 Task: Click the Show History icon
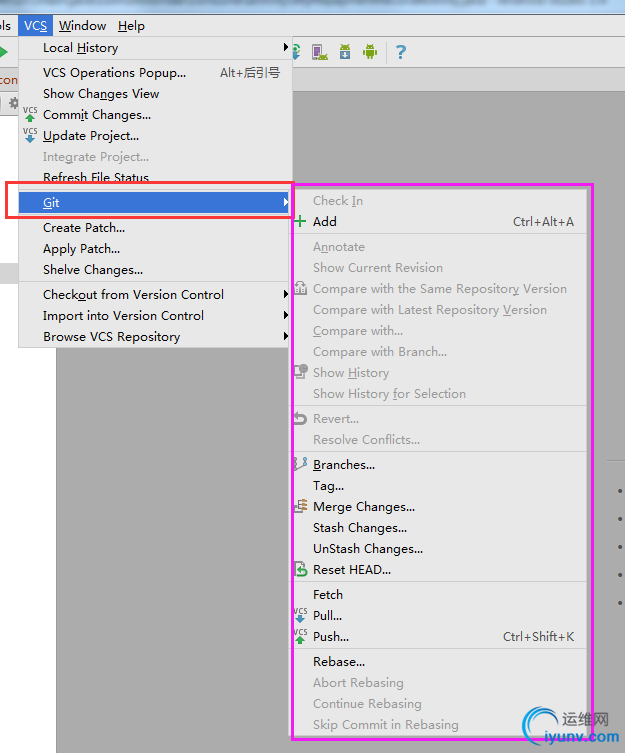point(300,372)
